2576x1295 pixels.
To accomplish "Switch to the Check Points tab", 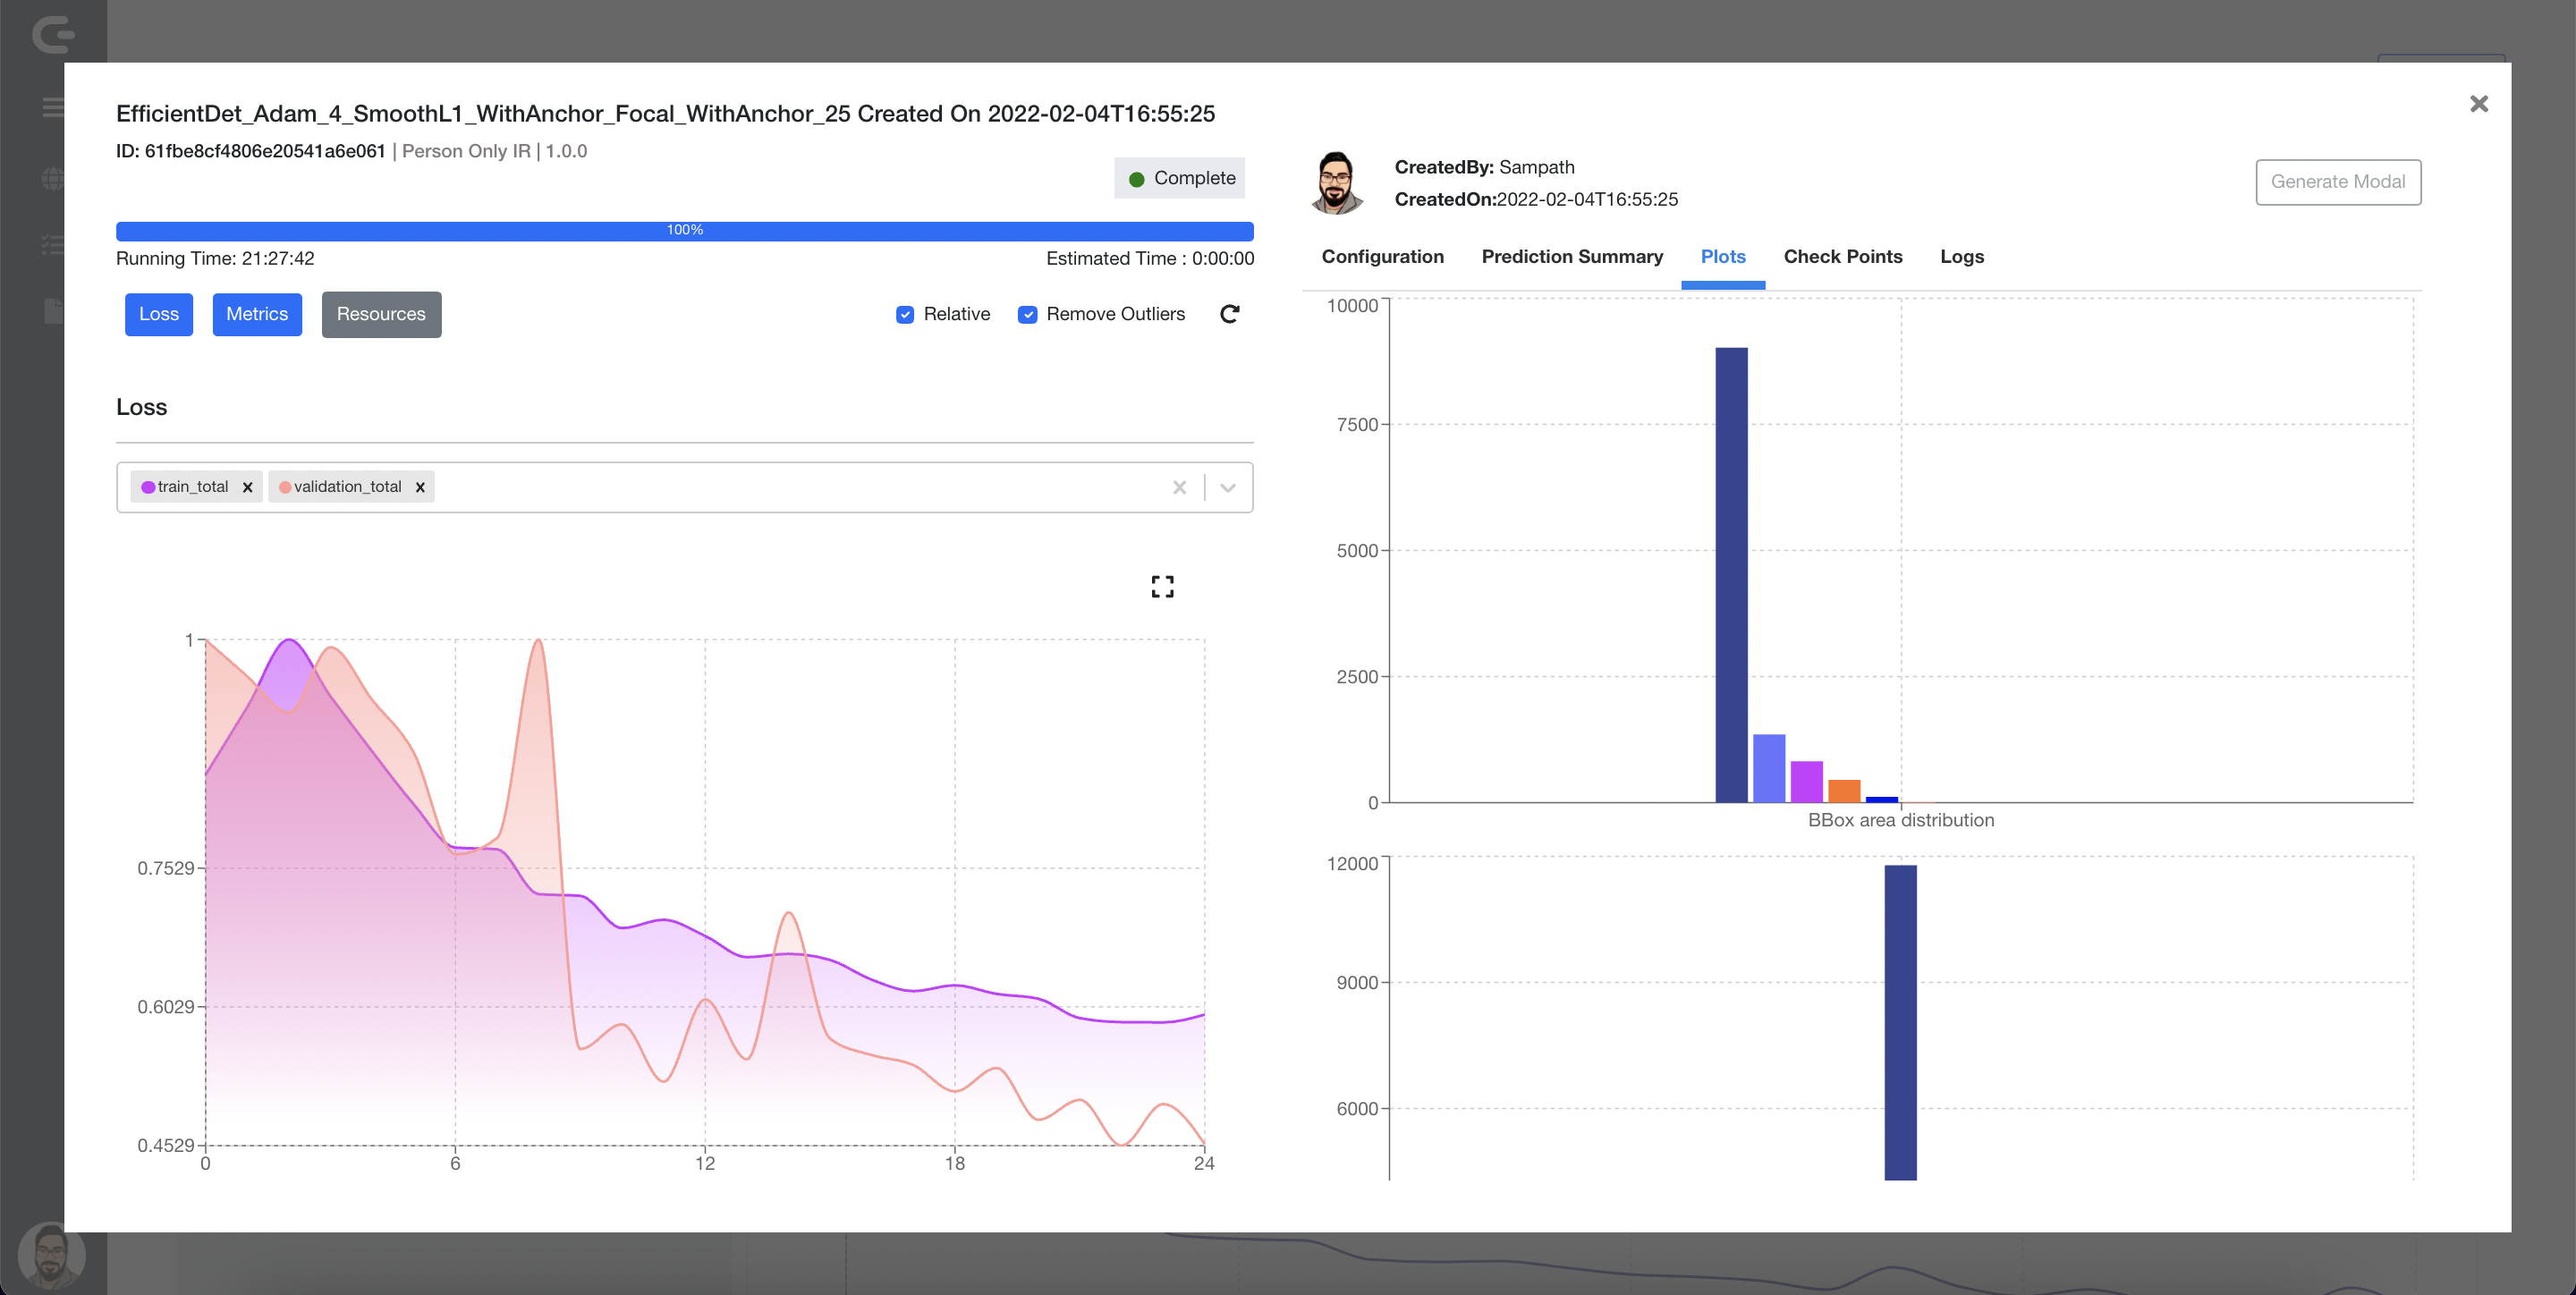I will 1842,257.
